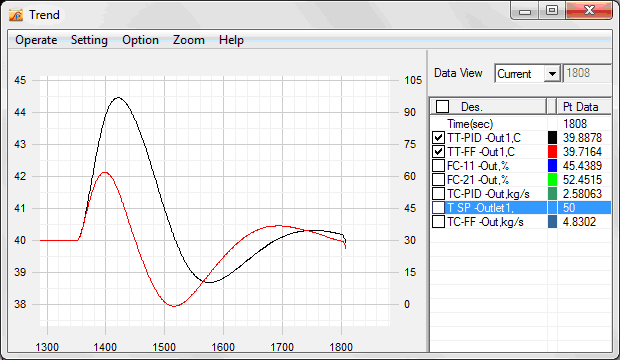Uncheck the TT-PID -Out1,C checkbox
620x360 pixels.
[x=438, y=138]
